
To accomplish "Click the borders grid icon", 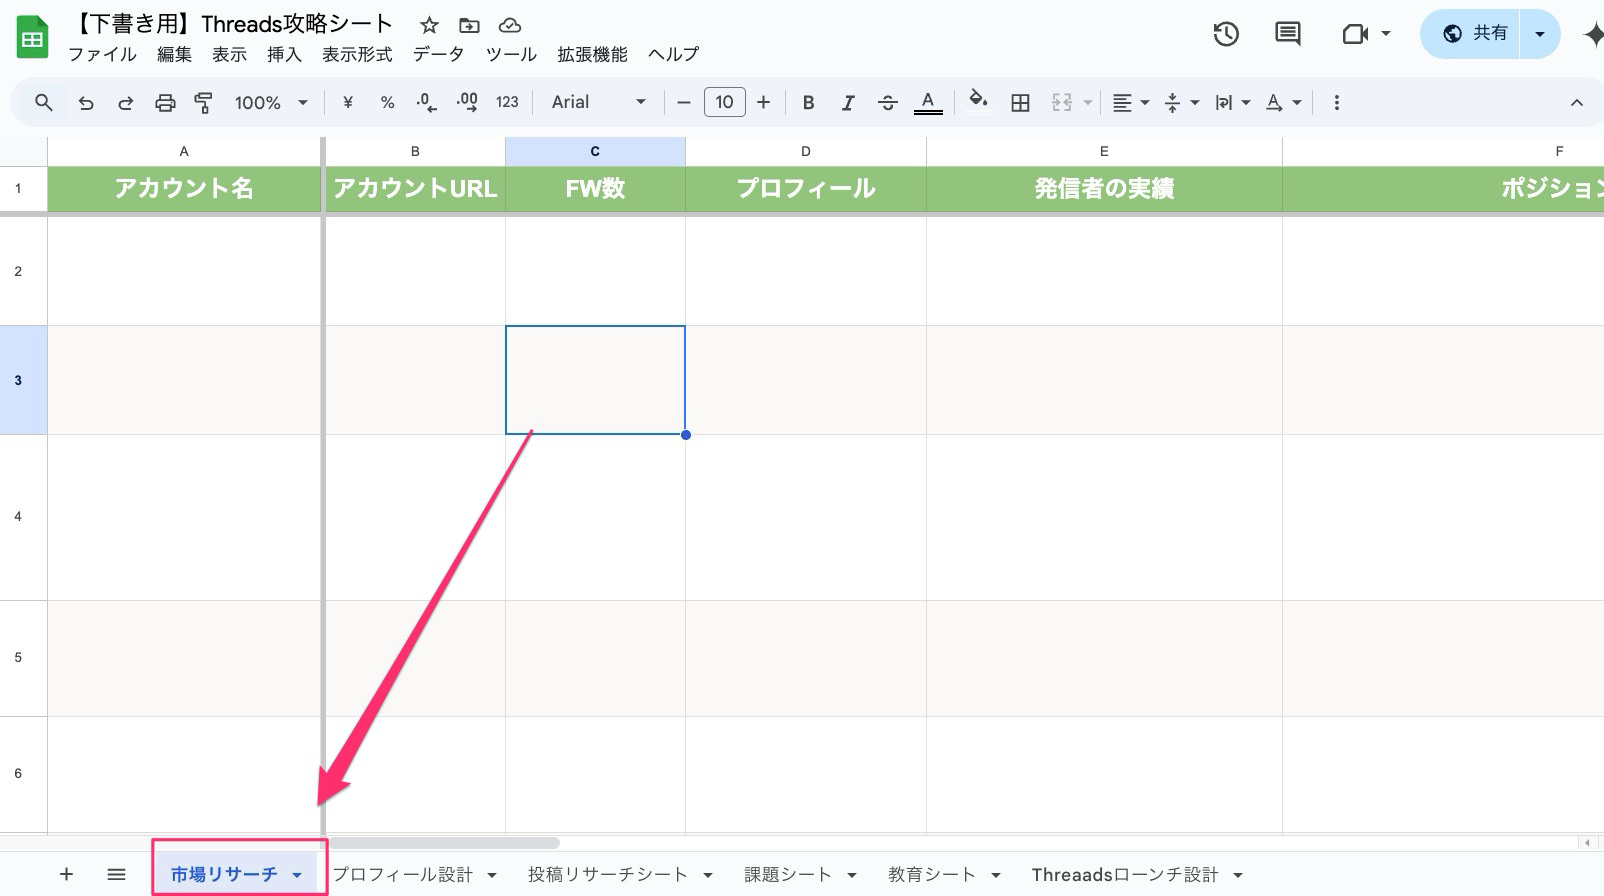I will click(1020, 102).
